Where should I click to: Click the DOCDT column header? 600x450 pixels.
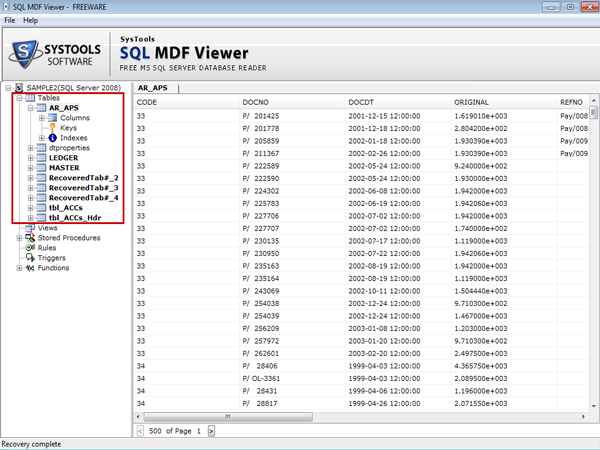pyautogui.click(x=398, y=102)
